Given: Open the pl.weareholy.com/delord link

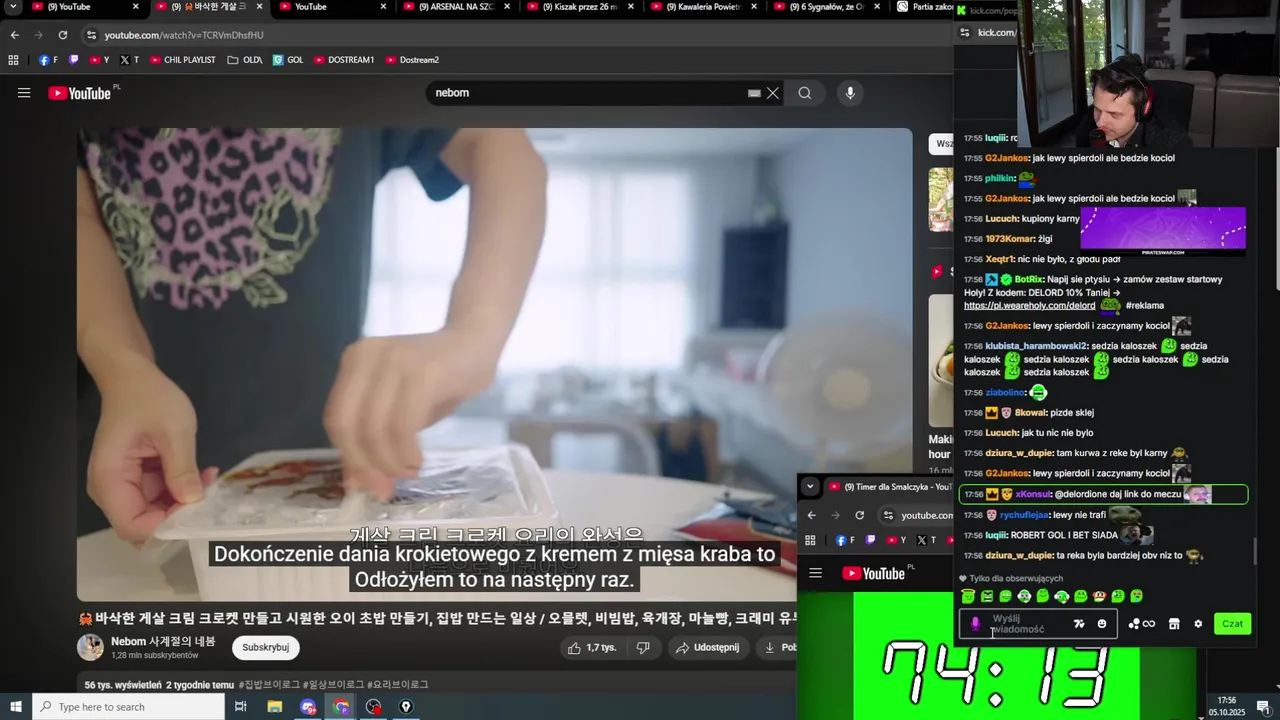Looking at the screenshot, I should (x=1029, y=306).
